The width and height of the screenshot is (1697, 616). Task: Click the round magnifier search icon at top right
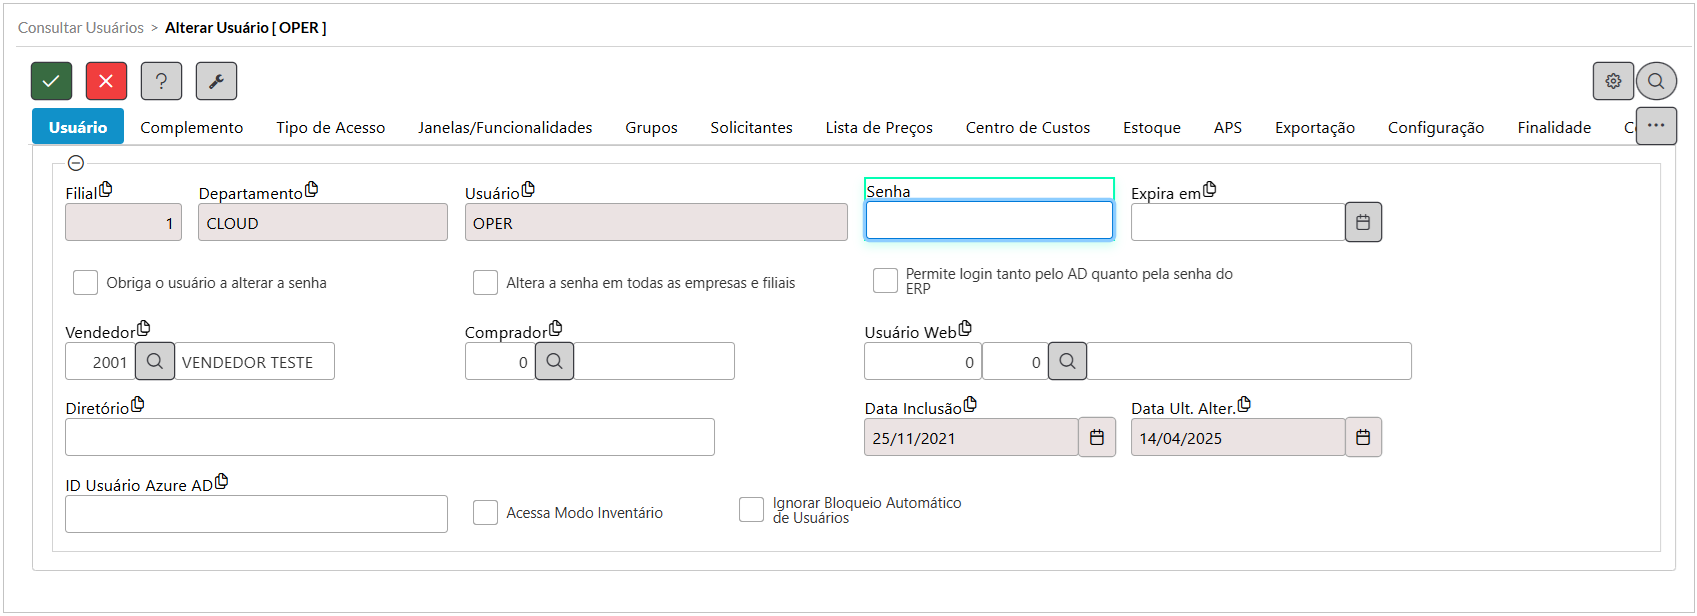1656,81
